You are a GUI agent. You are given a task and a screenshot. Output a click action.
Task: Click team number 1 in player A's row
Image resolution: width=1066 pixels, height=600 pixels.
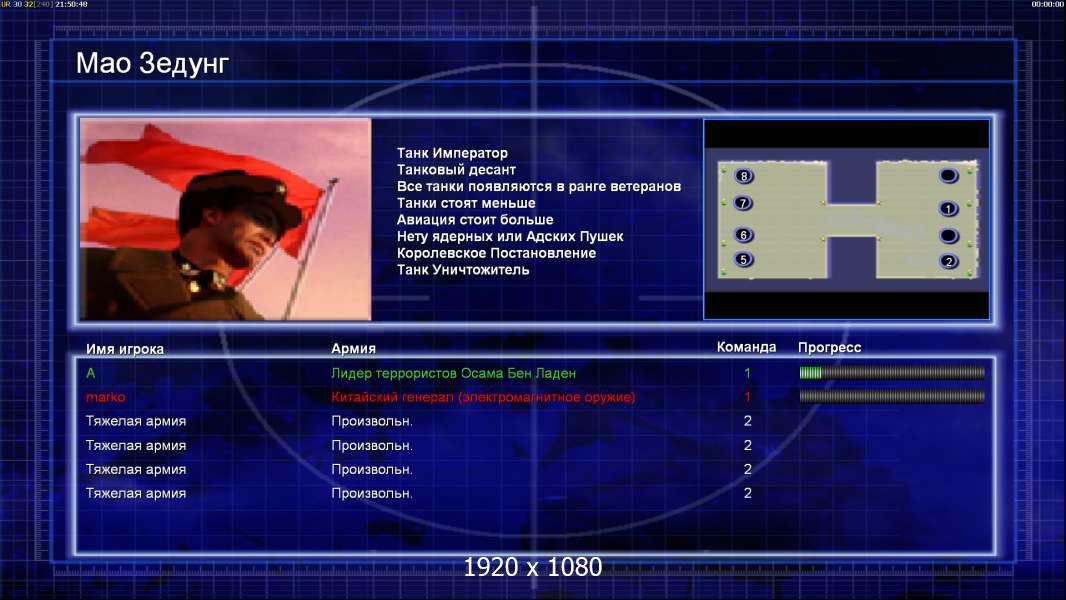point(747,373)
